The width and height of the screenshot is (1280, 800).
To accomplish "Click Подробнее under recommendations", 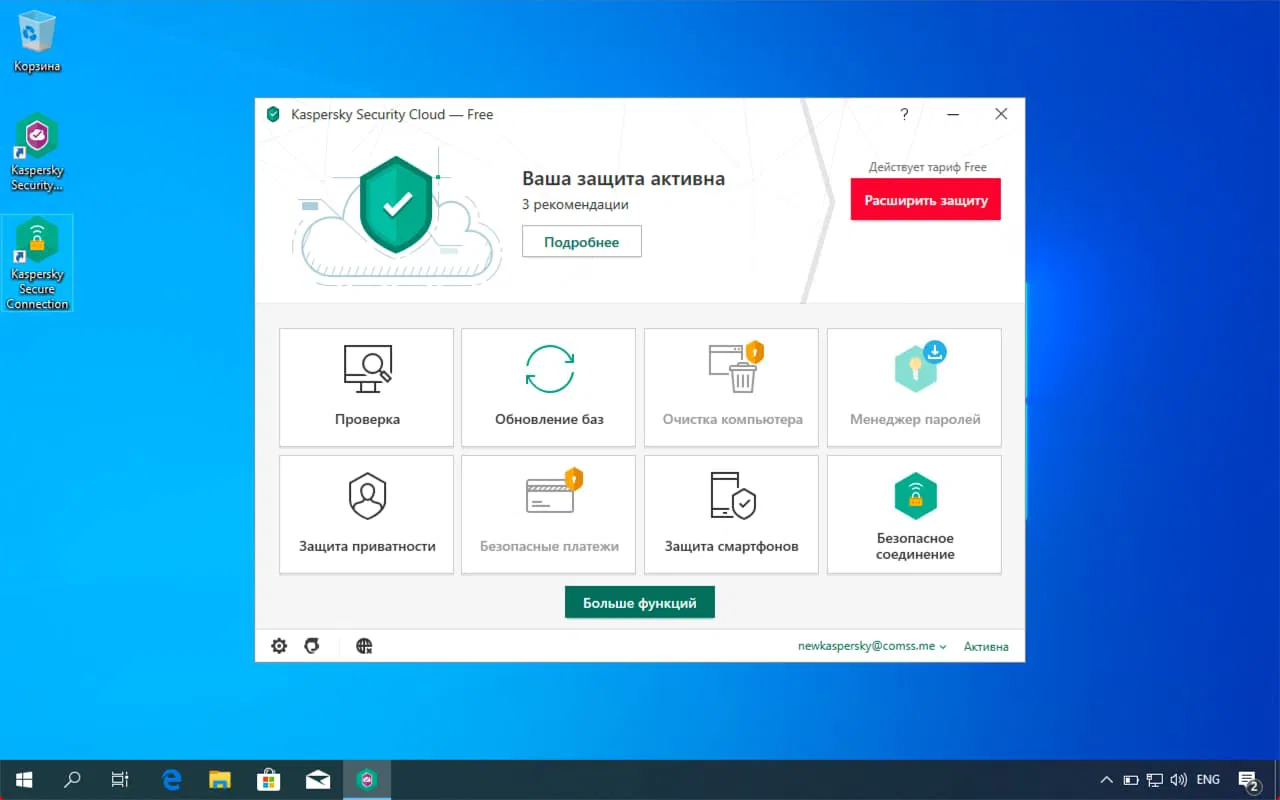I will point(581,241).
